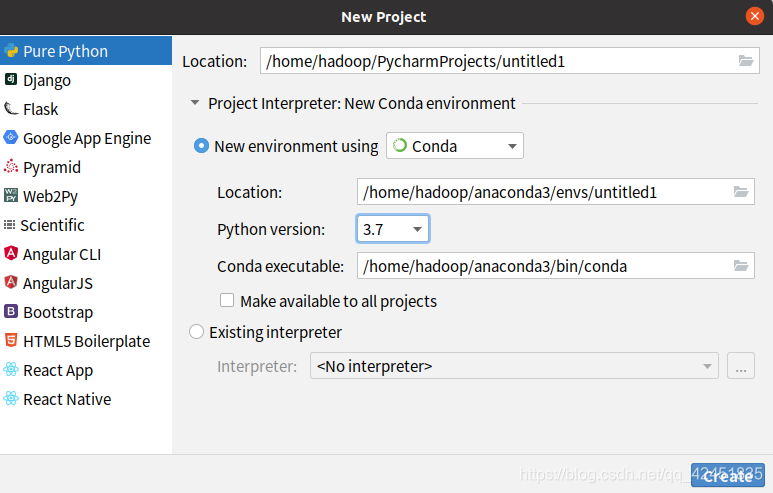Viewport: 773px width, 493px height.
Task: Click the React Native atom icon
Action: tap(11, 398)
